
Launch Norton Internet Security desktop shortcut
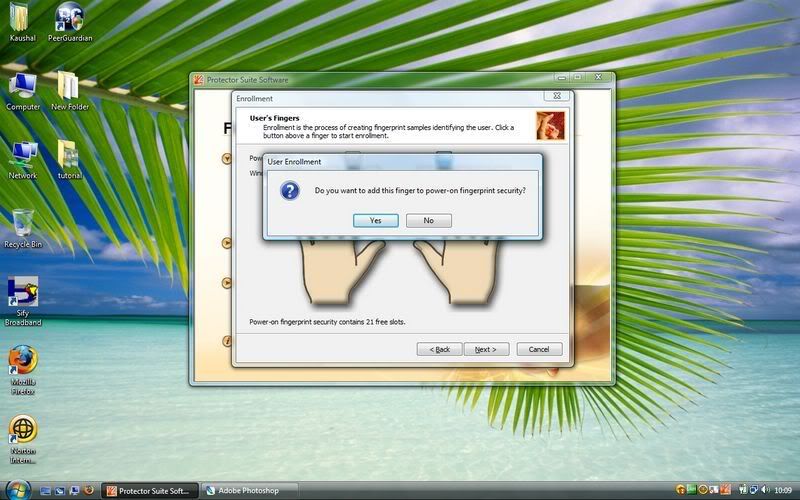click(x=23, y=439)
